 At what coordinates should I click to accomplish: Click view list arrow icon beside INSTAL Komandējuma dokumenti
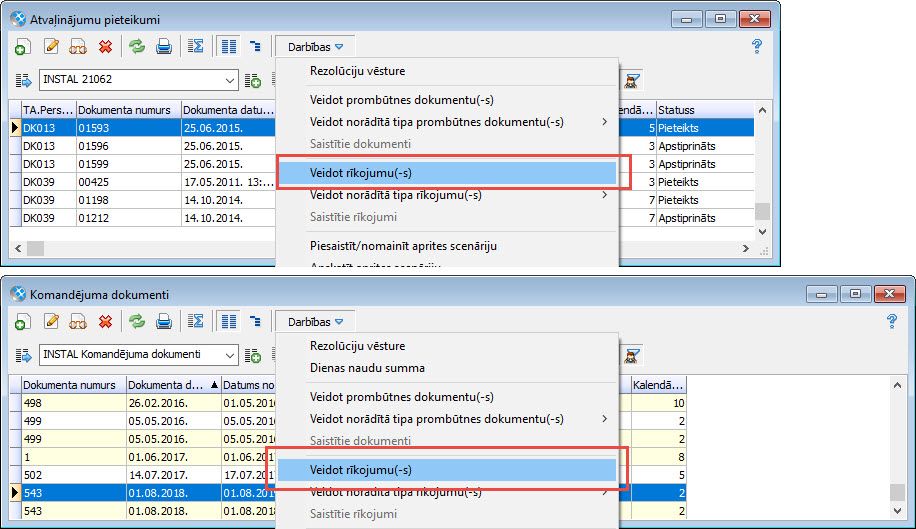[x=23, y=356]
